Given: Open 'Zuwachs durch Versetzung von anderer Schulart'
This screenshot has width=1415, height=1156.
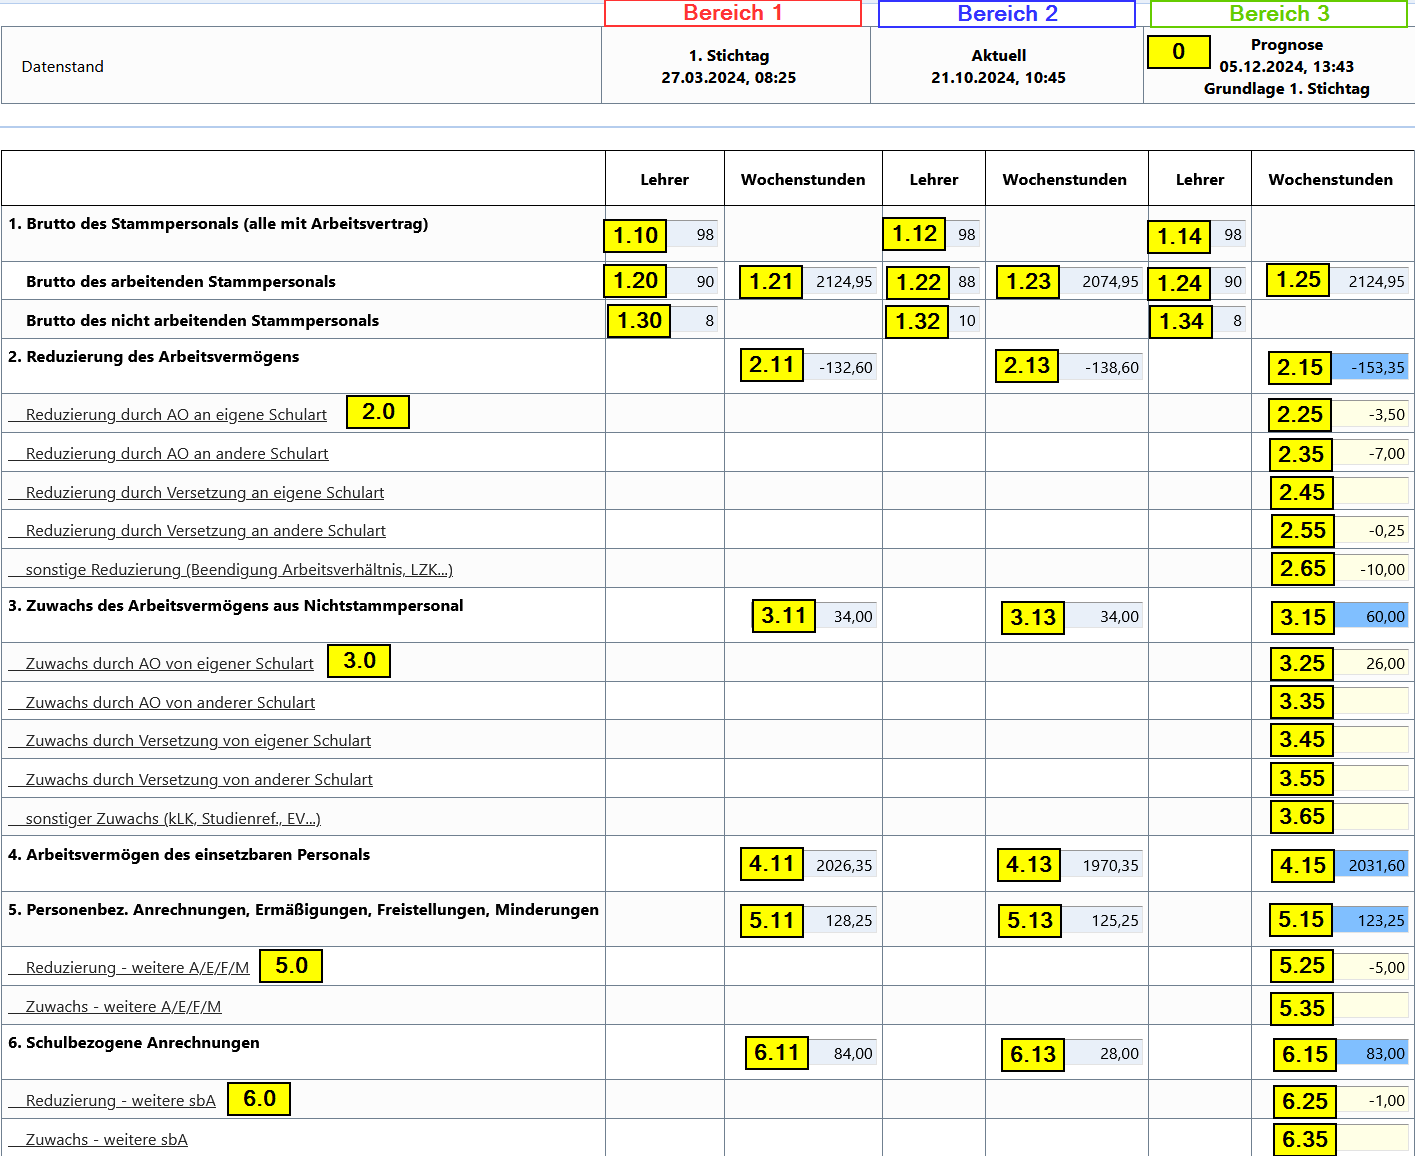Looking at the screenshot, I should [199, 780].
